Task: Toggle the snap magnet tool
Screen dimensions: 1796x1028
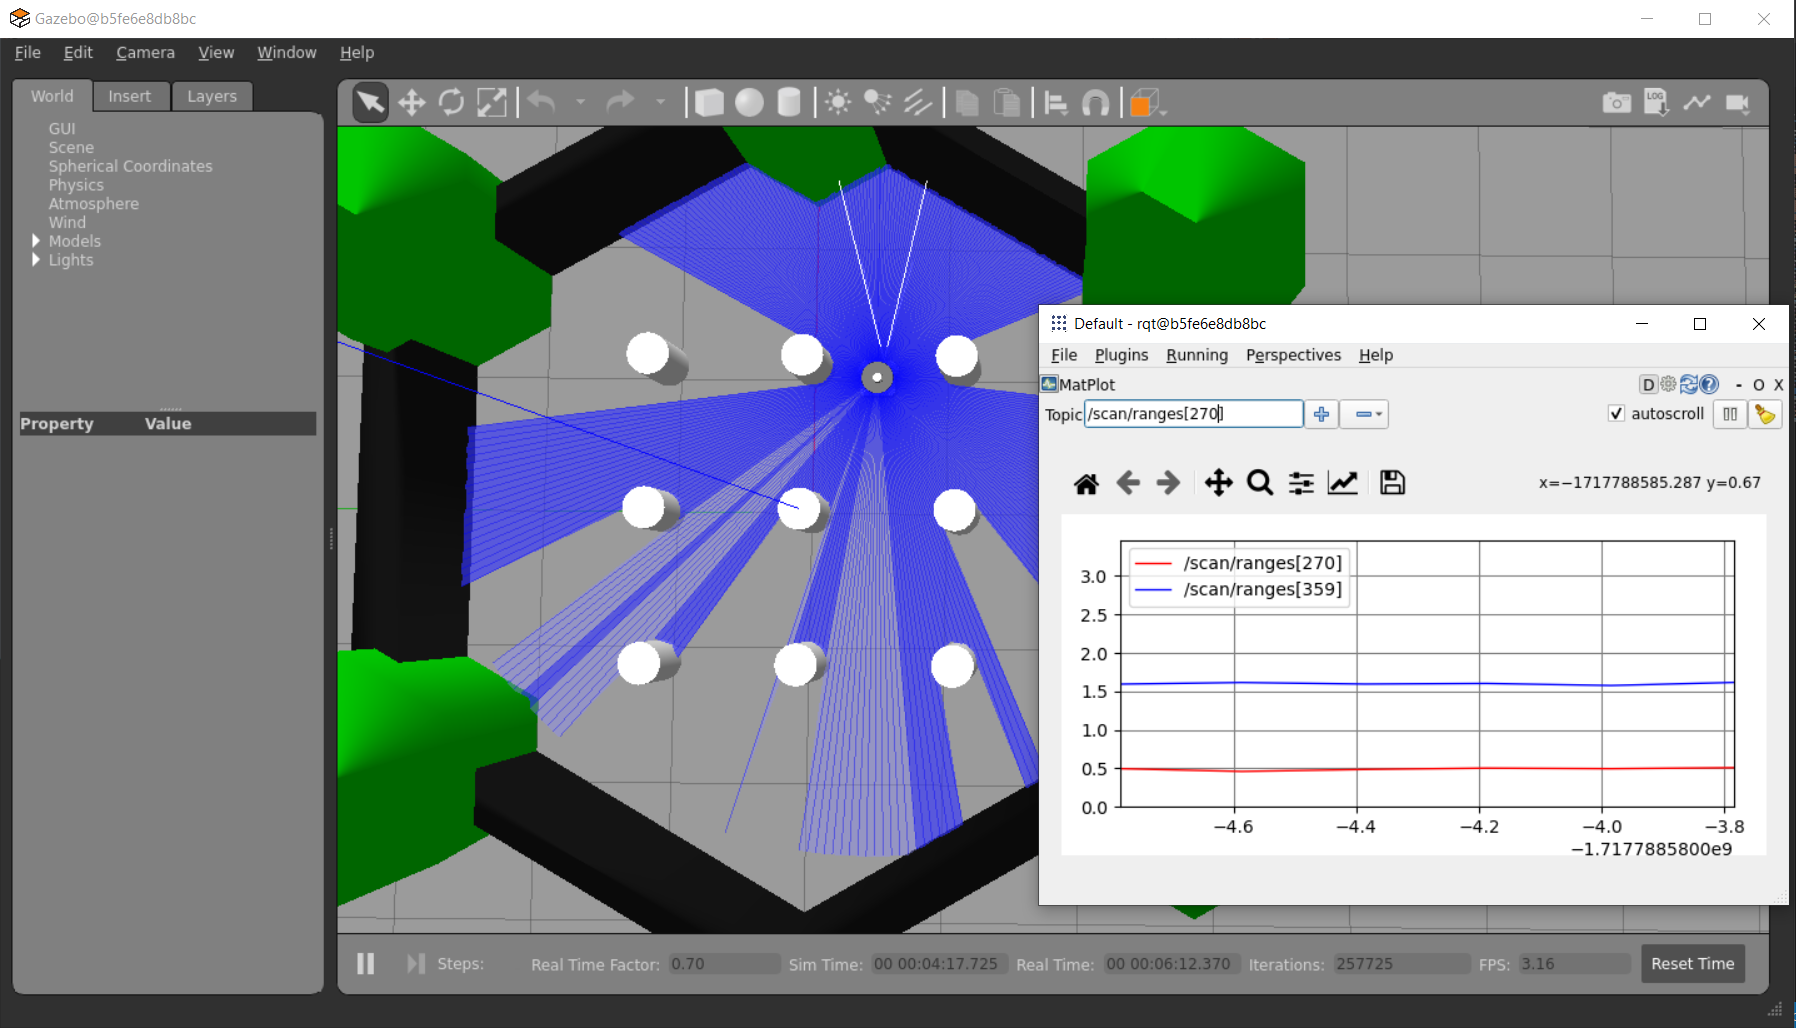Action: pos(1096,102)
